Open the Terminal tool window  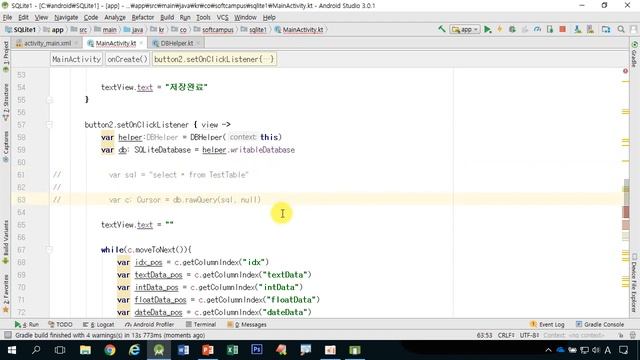tap(201, 324)
